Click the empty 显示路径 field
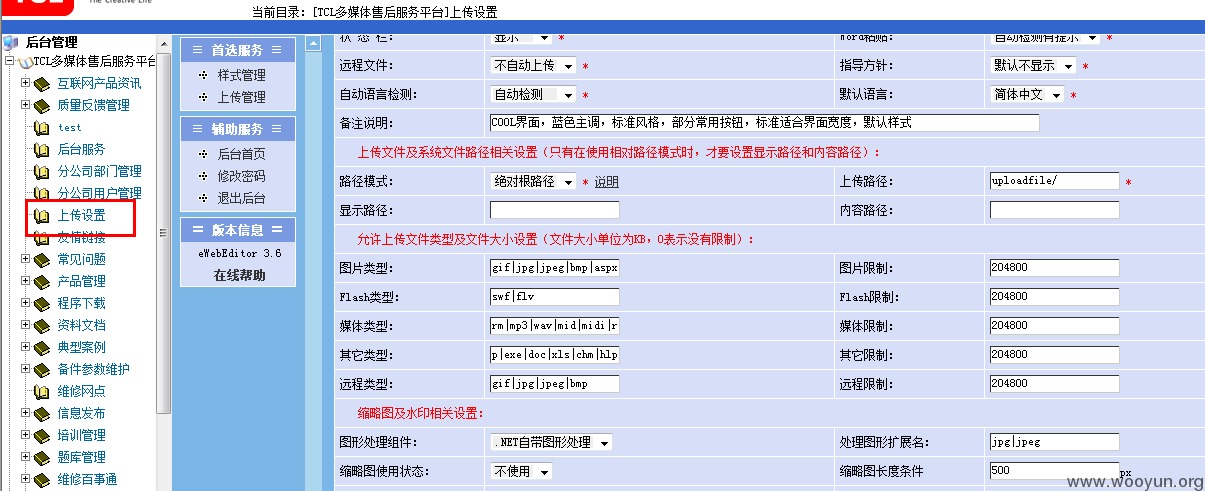The height and width of the screenshot is (491, 1205). pyautogui.click(x=555, y=210)
